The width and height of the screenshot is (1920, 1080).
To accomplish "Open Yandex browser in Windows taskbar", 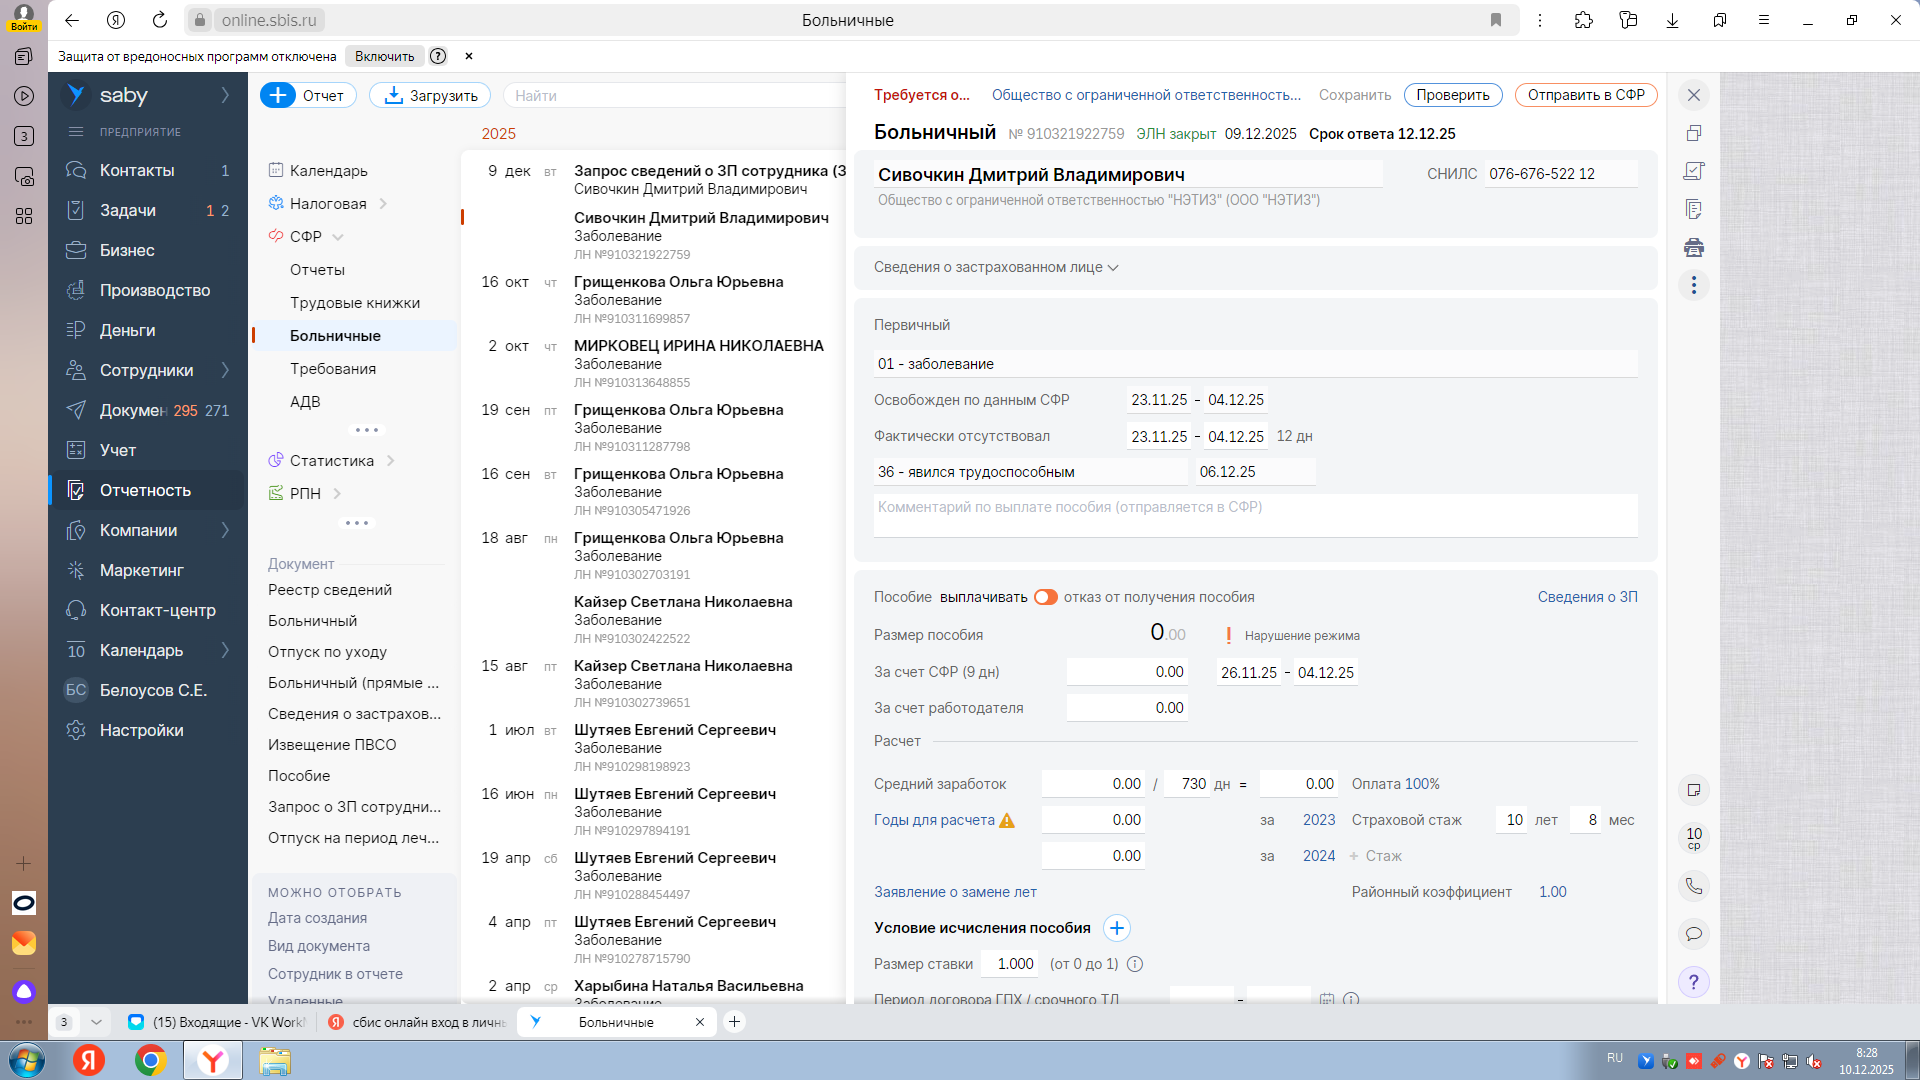I will click(212, 1060).
